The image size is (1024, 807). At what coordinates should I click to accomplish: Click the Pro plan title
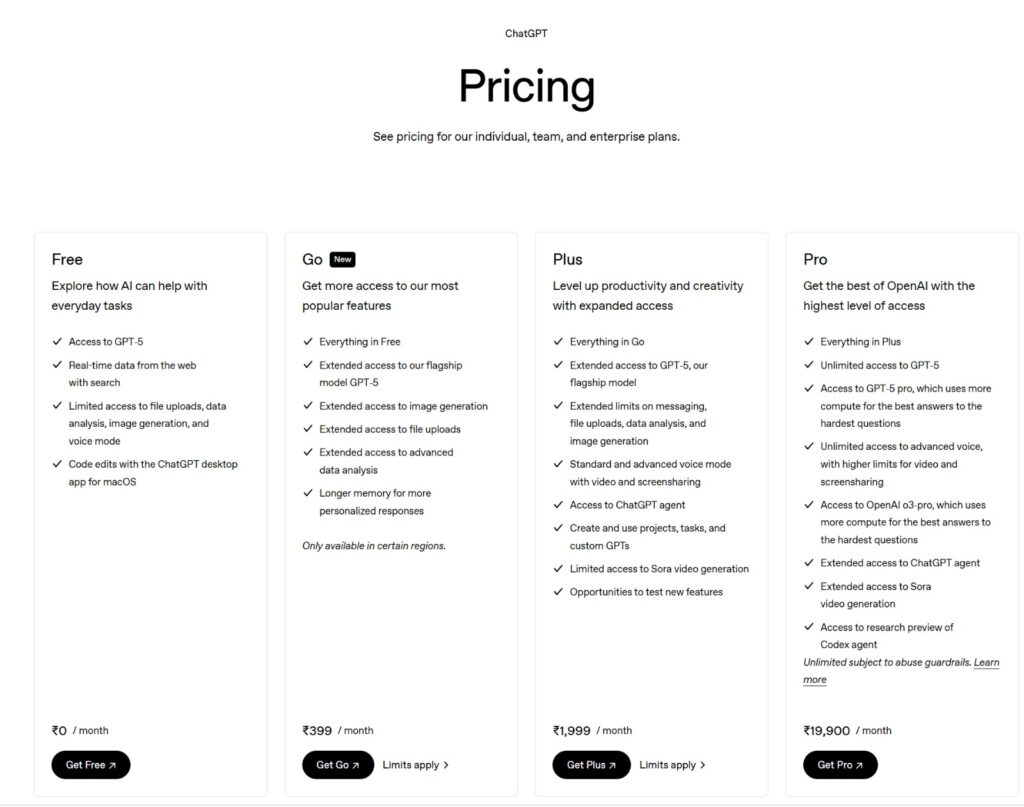pyautogui.click(x=815, y=259)
